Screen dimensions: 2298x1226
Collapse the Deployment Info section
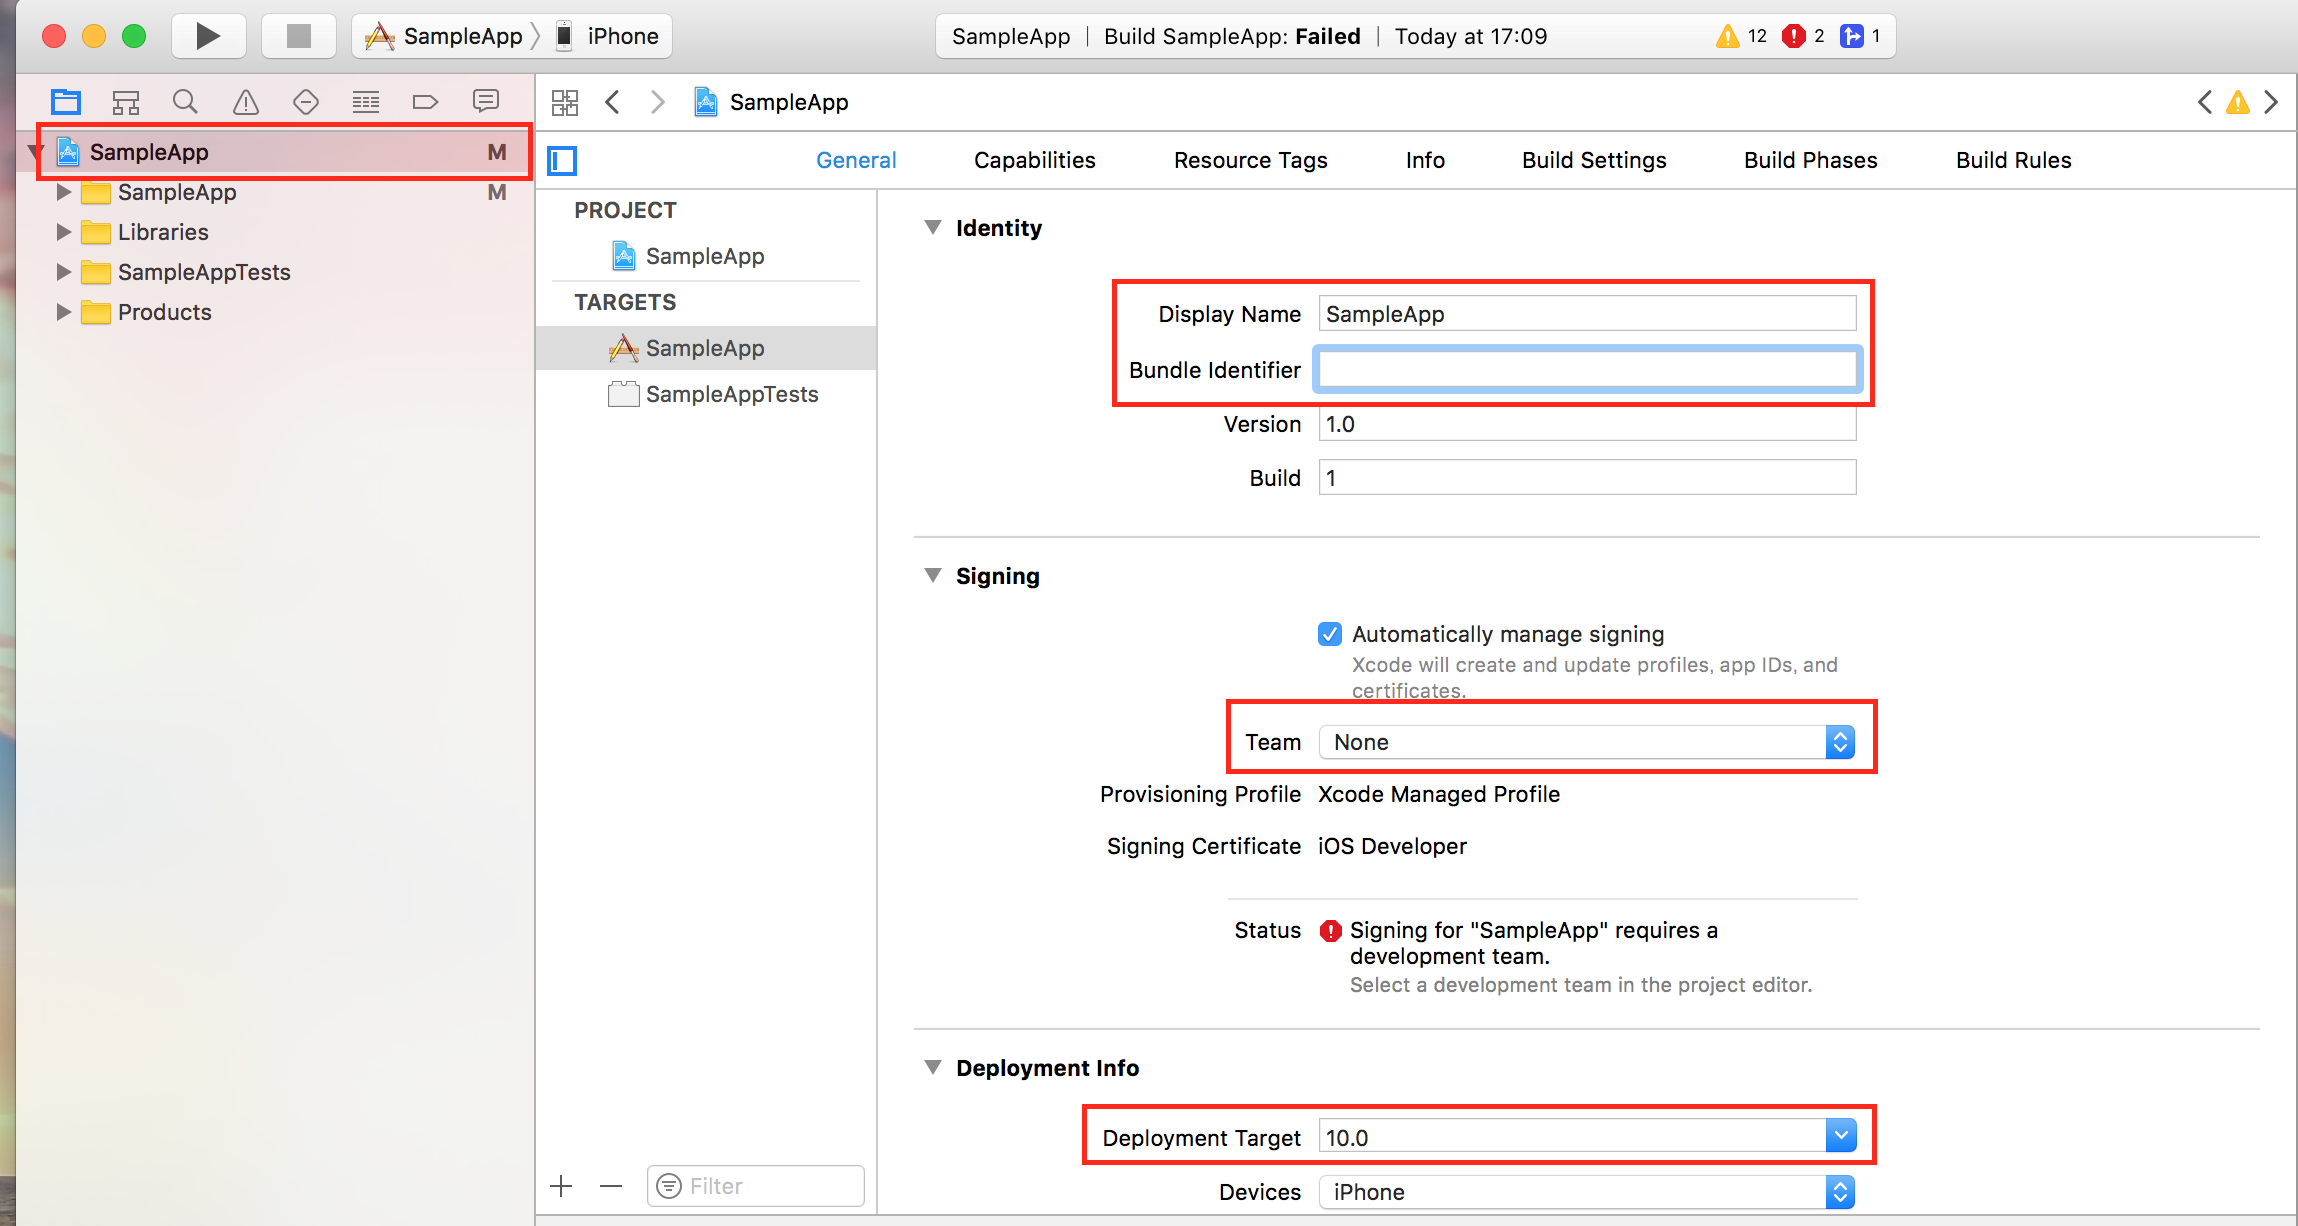[x=933, y=1068]
